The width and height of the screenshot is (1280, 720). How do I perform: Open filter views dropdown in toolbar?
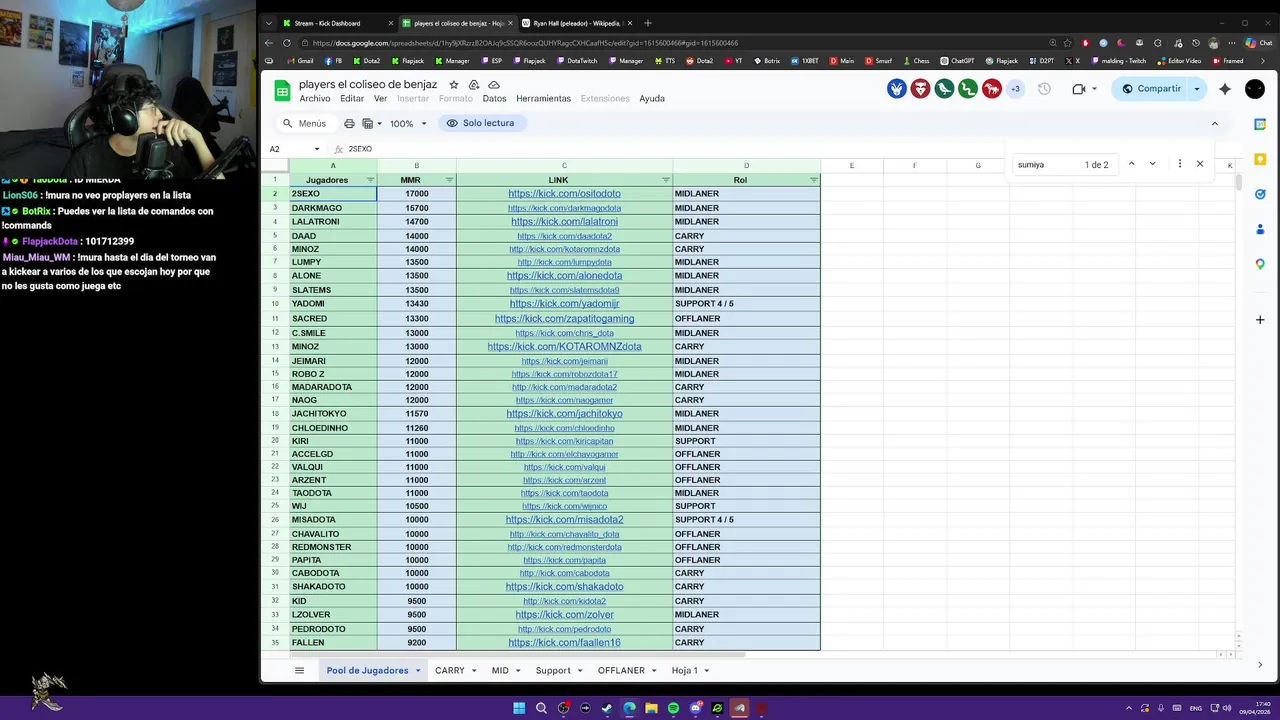click(x=371, y=124)
